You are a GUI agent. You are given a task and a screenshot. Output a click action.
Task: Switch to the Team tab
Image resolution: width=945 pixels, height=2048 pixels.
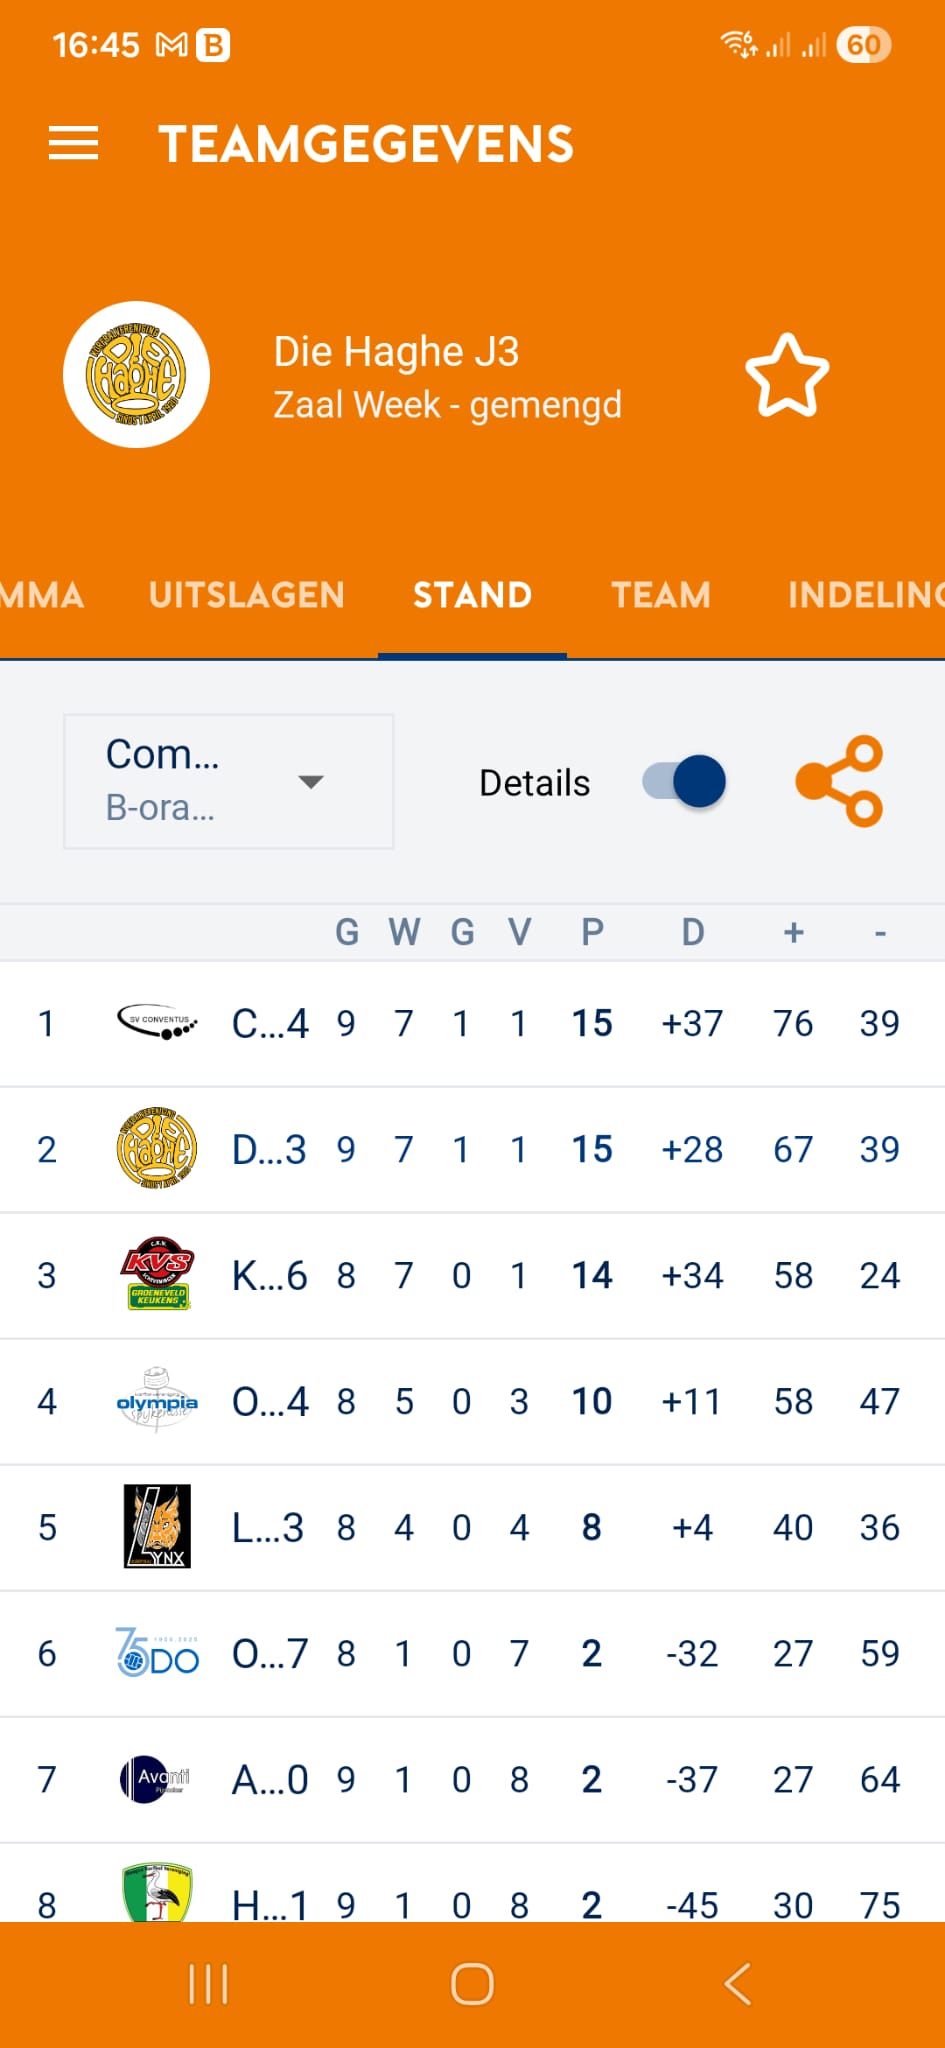pos(661,595)
